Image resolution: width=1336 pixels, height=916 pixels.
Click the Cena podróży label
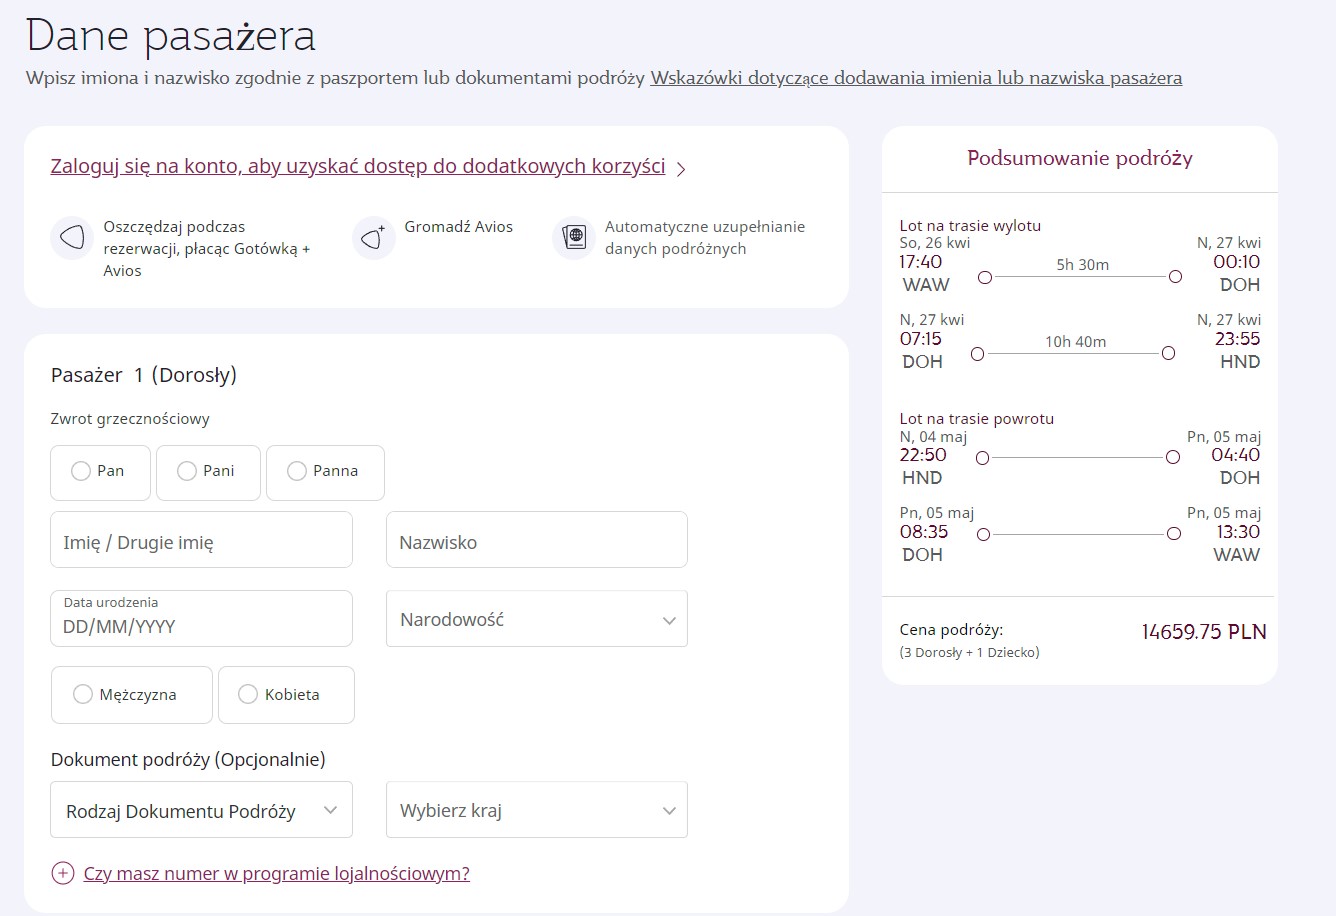click(x=951, y=630)
